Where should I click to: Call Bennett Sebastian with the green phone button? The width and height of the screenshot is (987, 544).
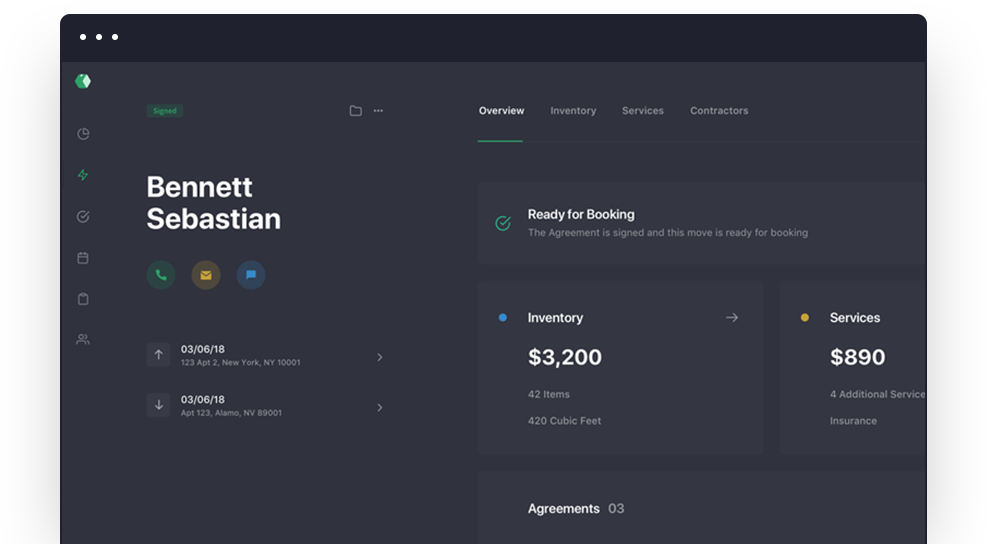pyautogui.click(x=161, y=275)
